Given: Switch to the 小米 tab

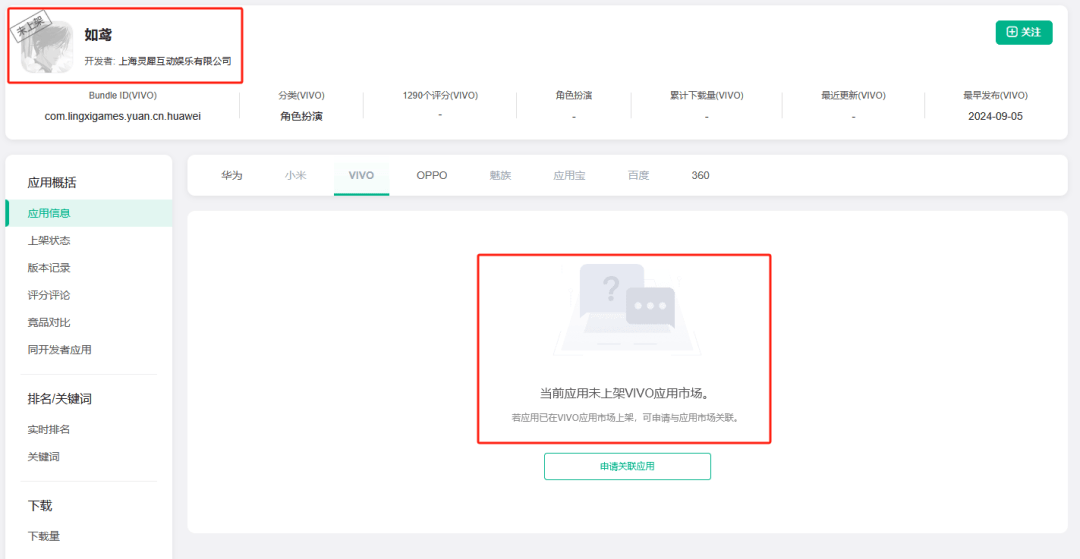Looking at the screenshot, I should (x=295, y=176).
